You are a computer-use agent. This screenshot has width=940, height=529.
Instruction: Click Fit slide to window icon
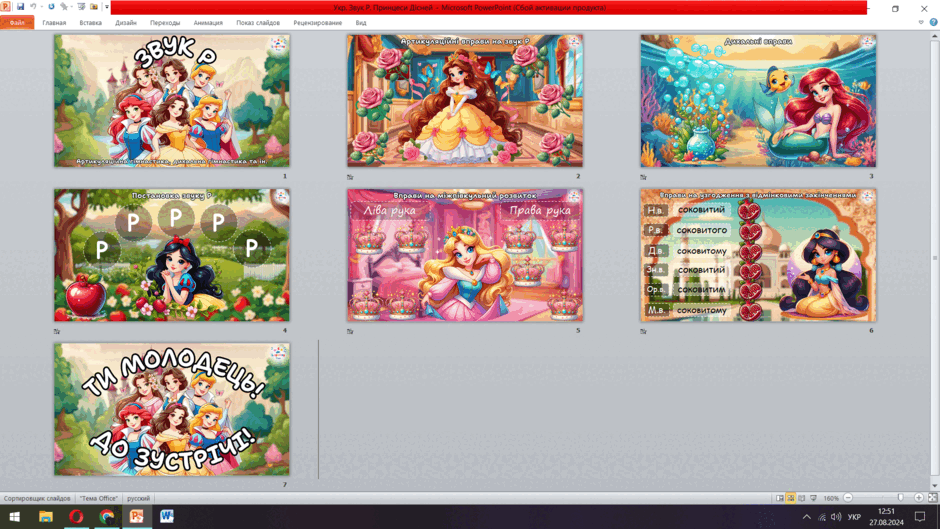pos(932,498)
